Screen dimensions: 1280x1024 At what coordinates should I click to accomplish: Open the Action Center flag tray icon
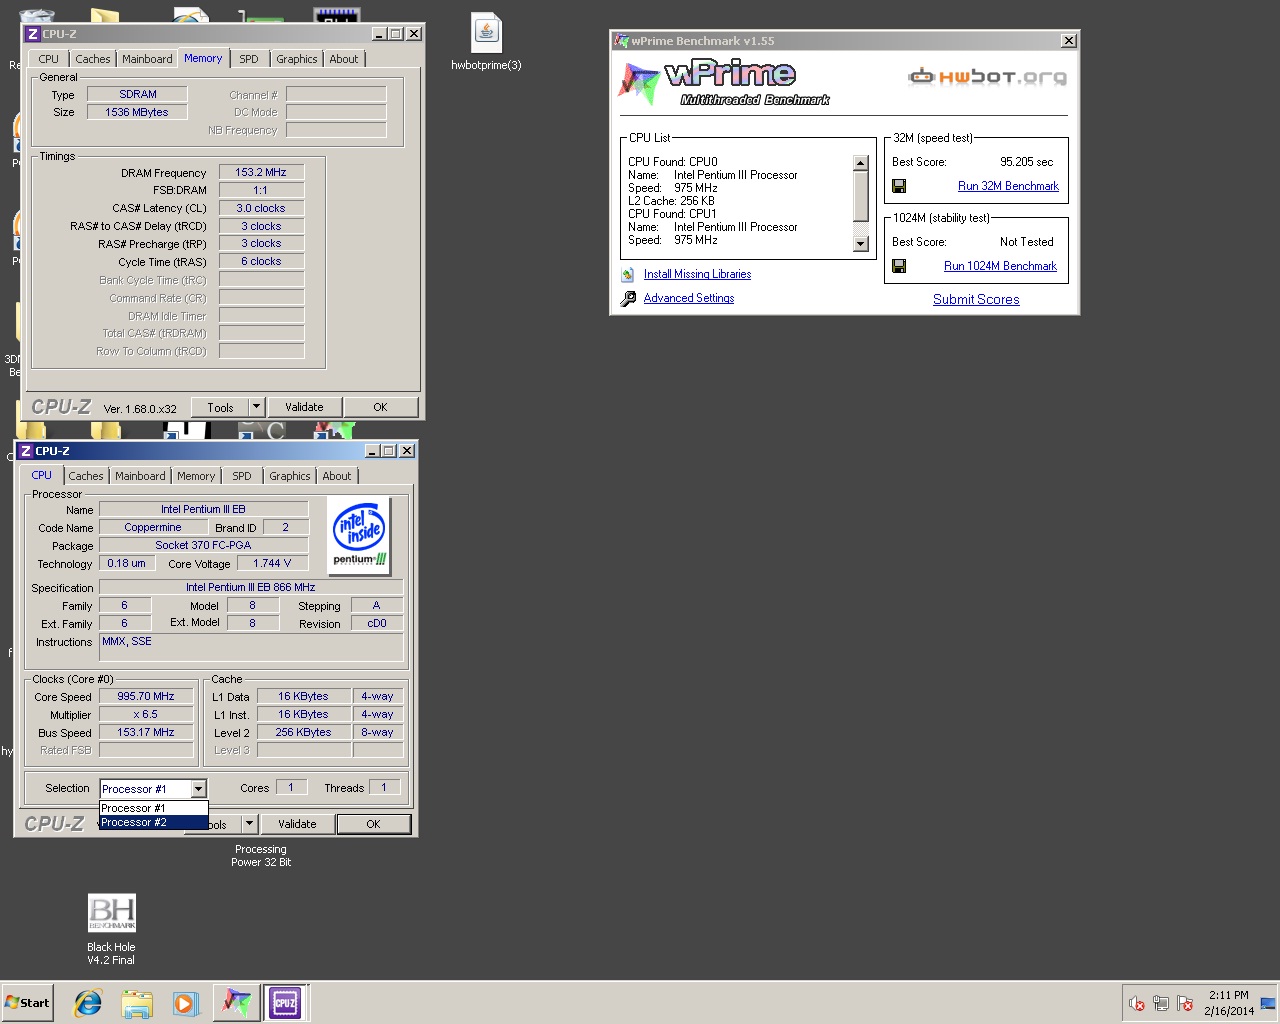tap(1185, 1003)
